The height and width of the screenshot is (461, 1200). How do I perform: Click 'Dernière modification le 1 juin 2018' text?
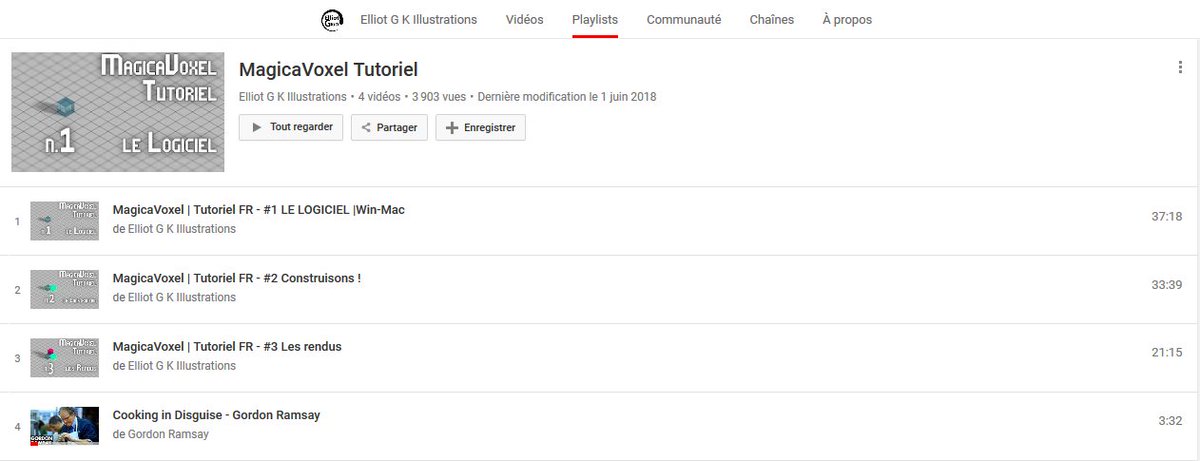click(567, 97)
